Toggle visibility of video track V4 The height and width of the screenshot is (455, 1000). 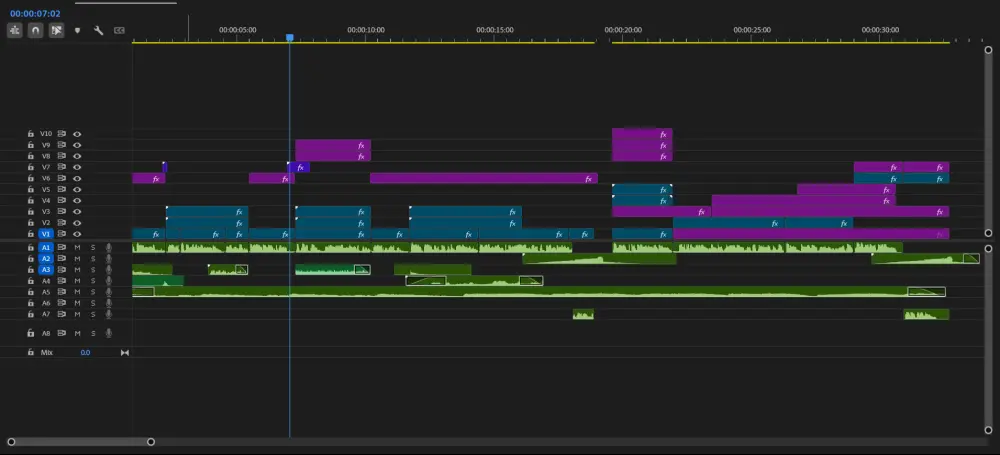77,200
